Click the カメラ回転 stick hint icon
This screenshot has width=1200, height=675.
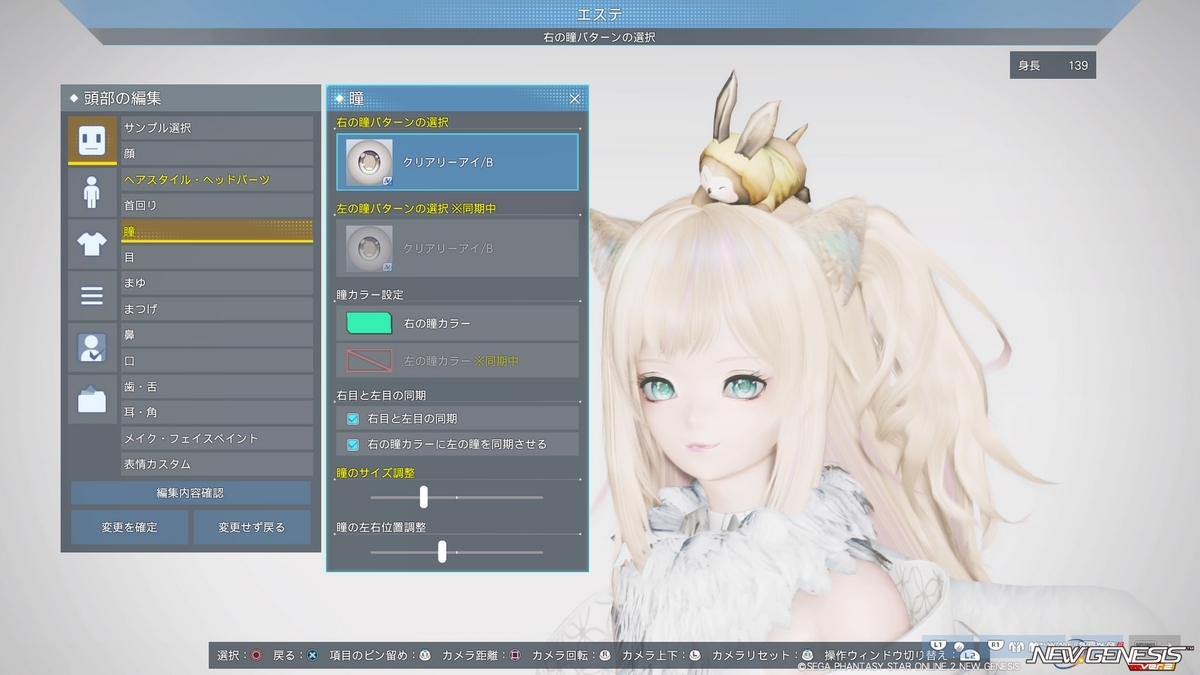(x=604, y=655)
